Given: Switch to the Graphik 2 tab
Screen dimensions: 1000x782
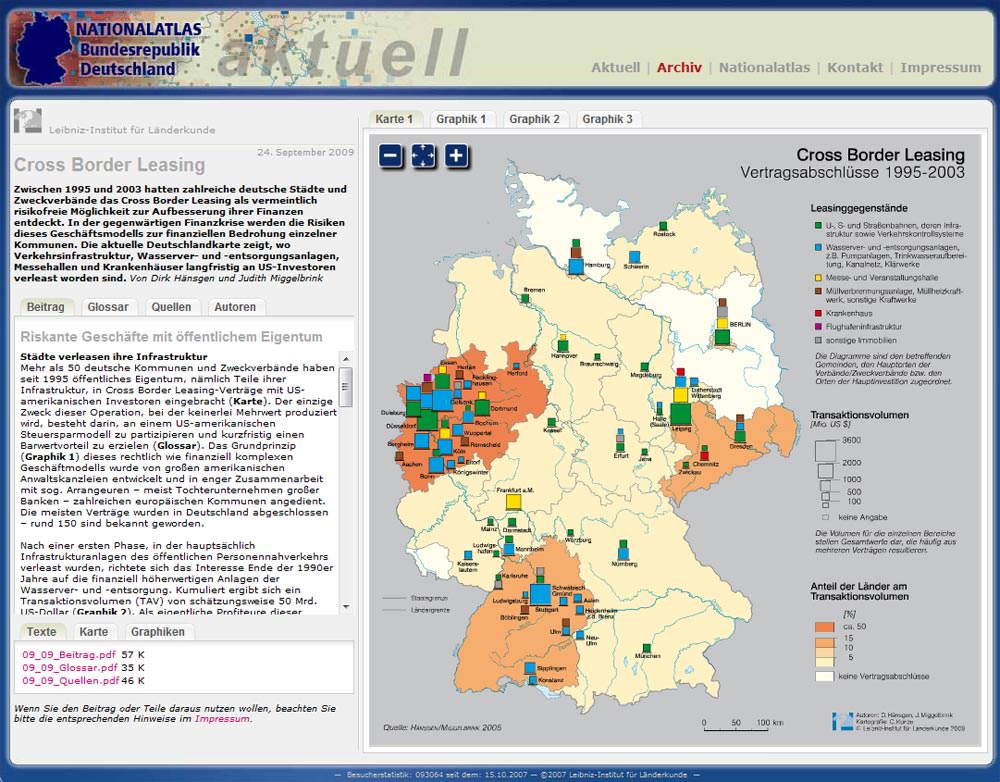Looking at the screenshot, I should pos(534,119).
